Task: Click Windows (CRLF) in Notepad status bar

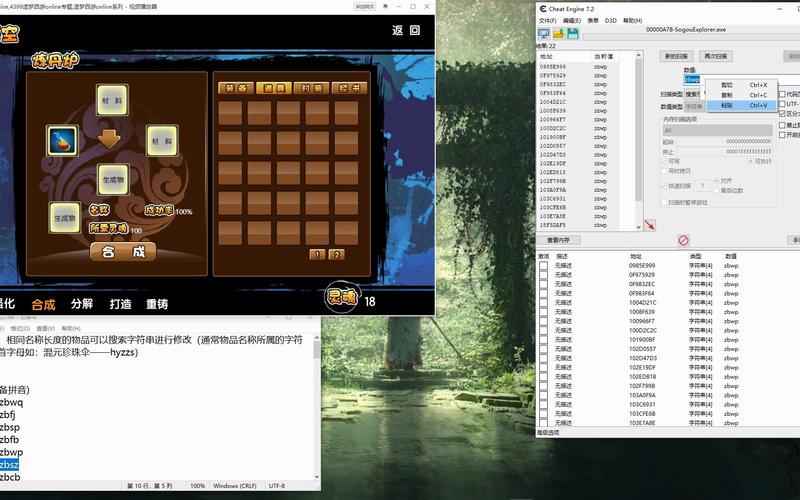Action: 235,486
